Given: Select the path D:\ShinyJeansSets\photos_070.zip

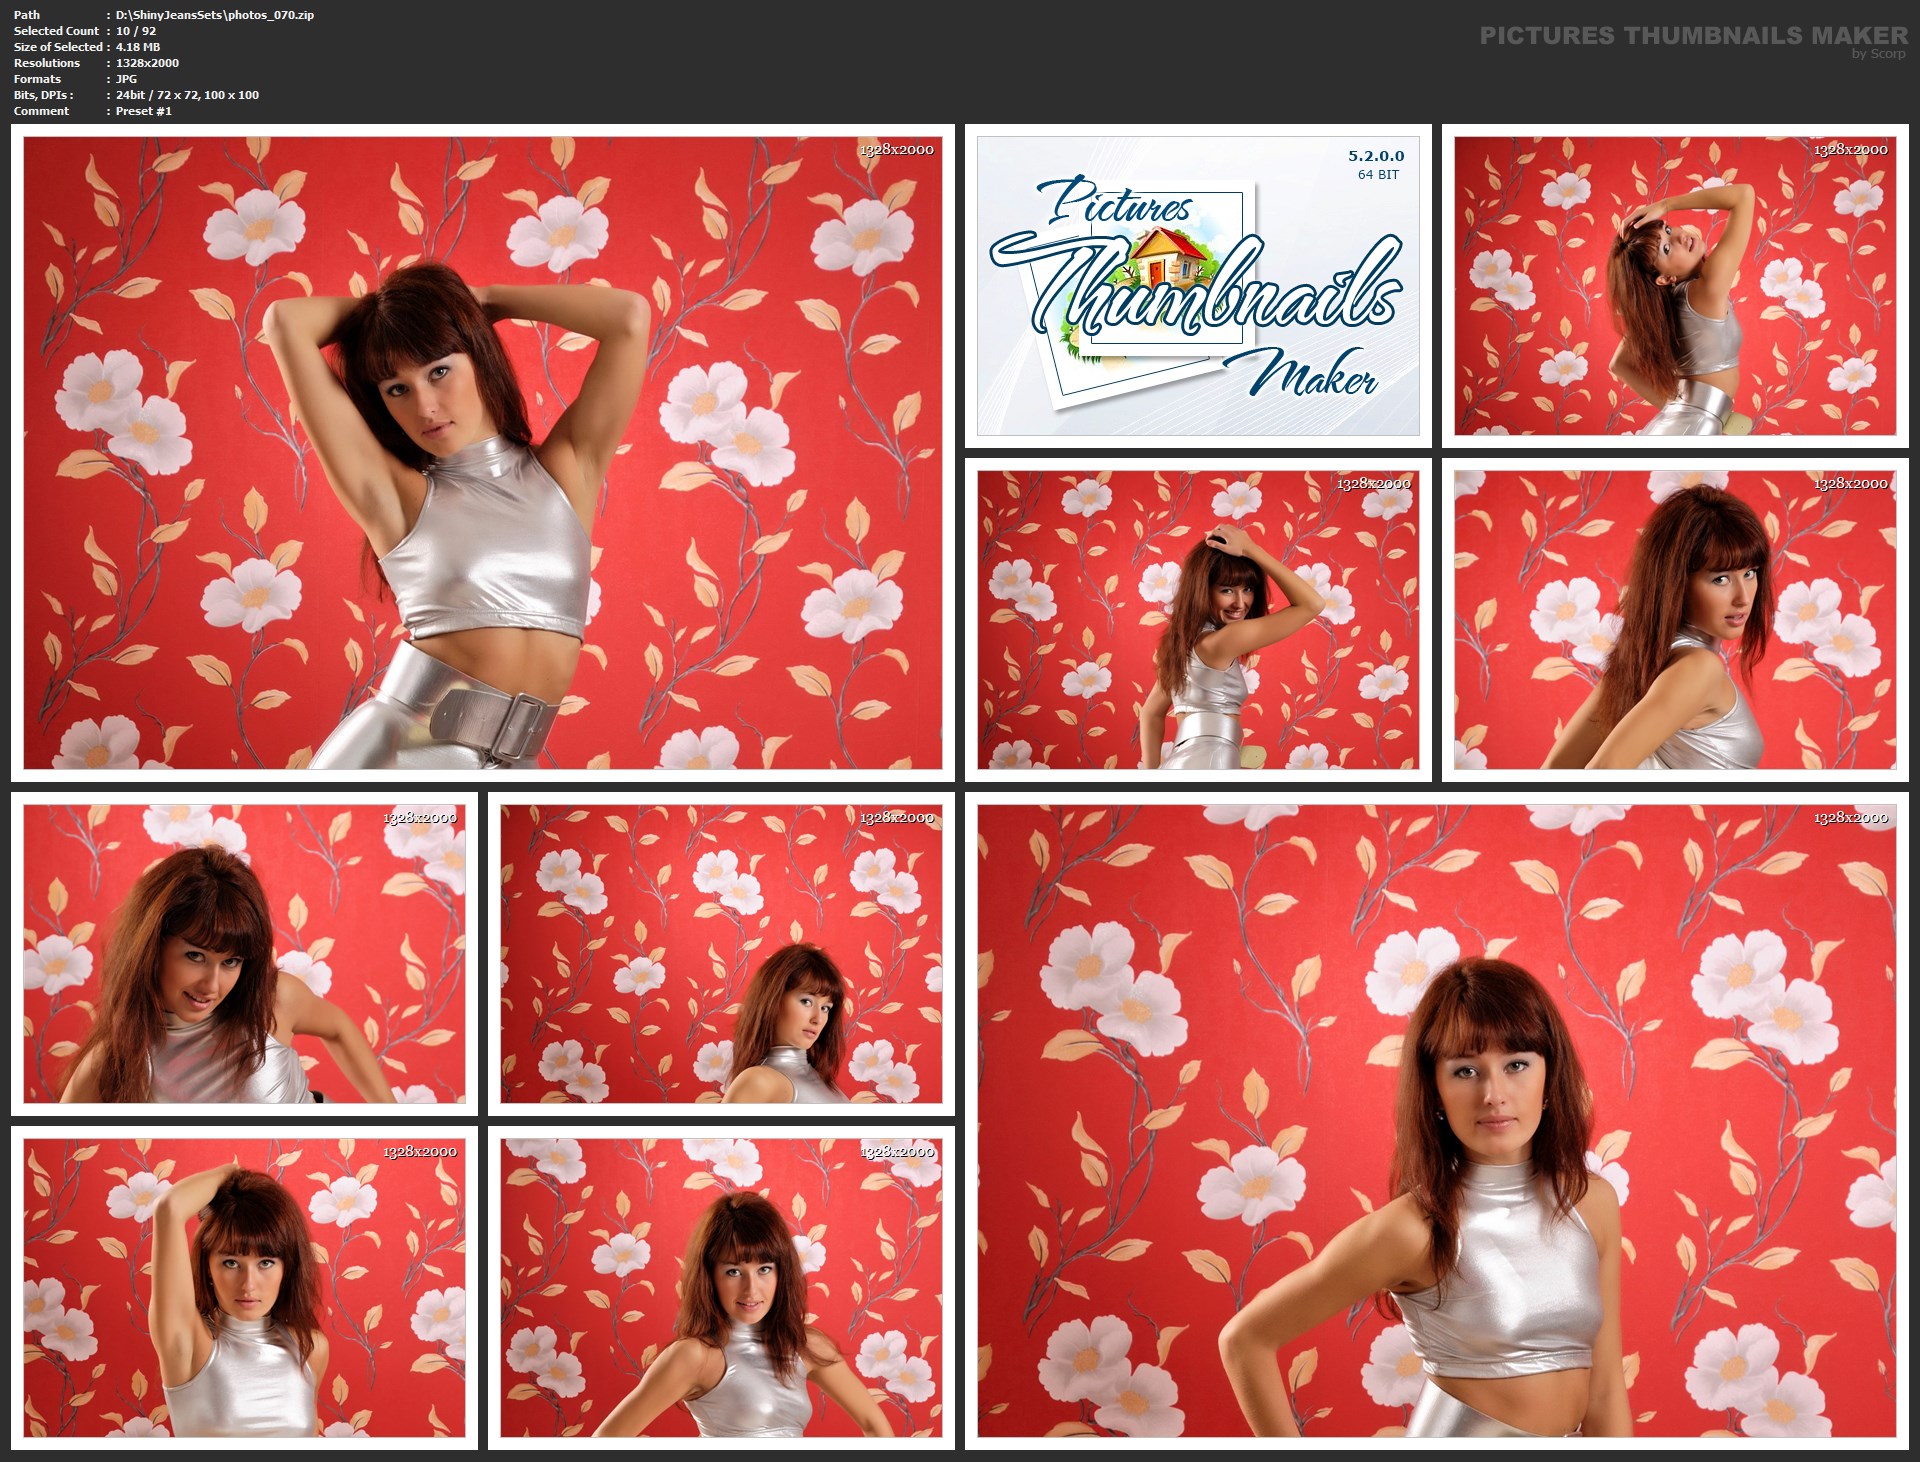Looking at the screenshot, I should click(215, 15).
